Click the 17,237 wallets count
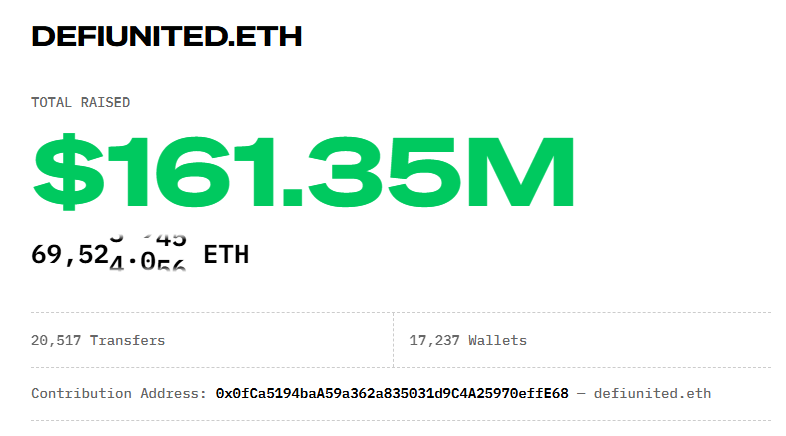The width and height of the screenshot is (786, 436). click(x=434, y=340)
